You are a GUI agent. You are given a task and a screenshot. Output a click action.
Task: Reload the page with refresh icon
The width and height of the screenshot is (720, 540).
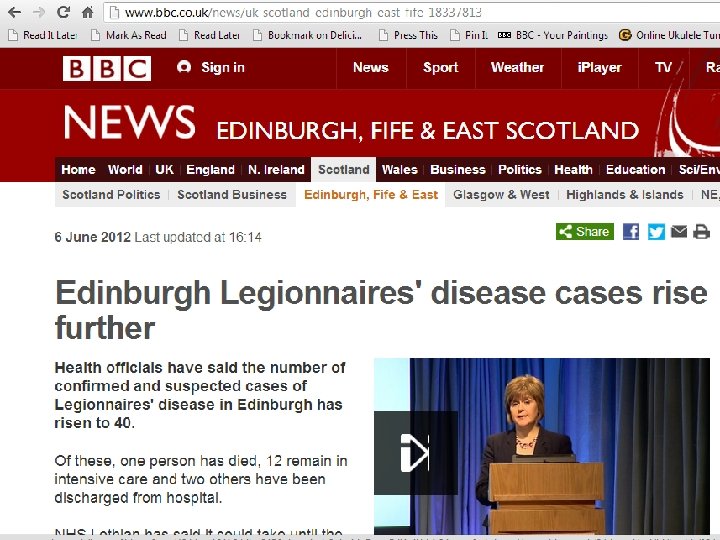63,12
